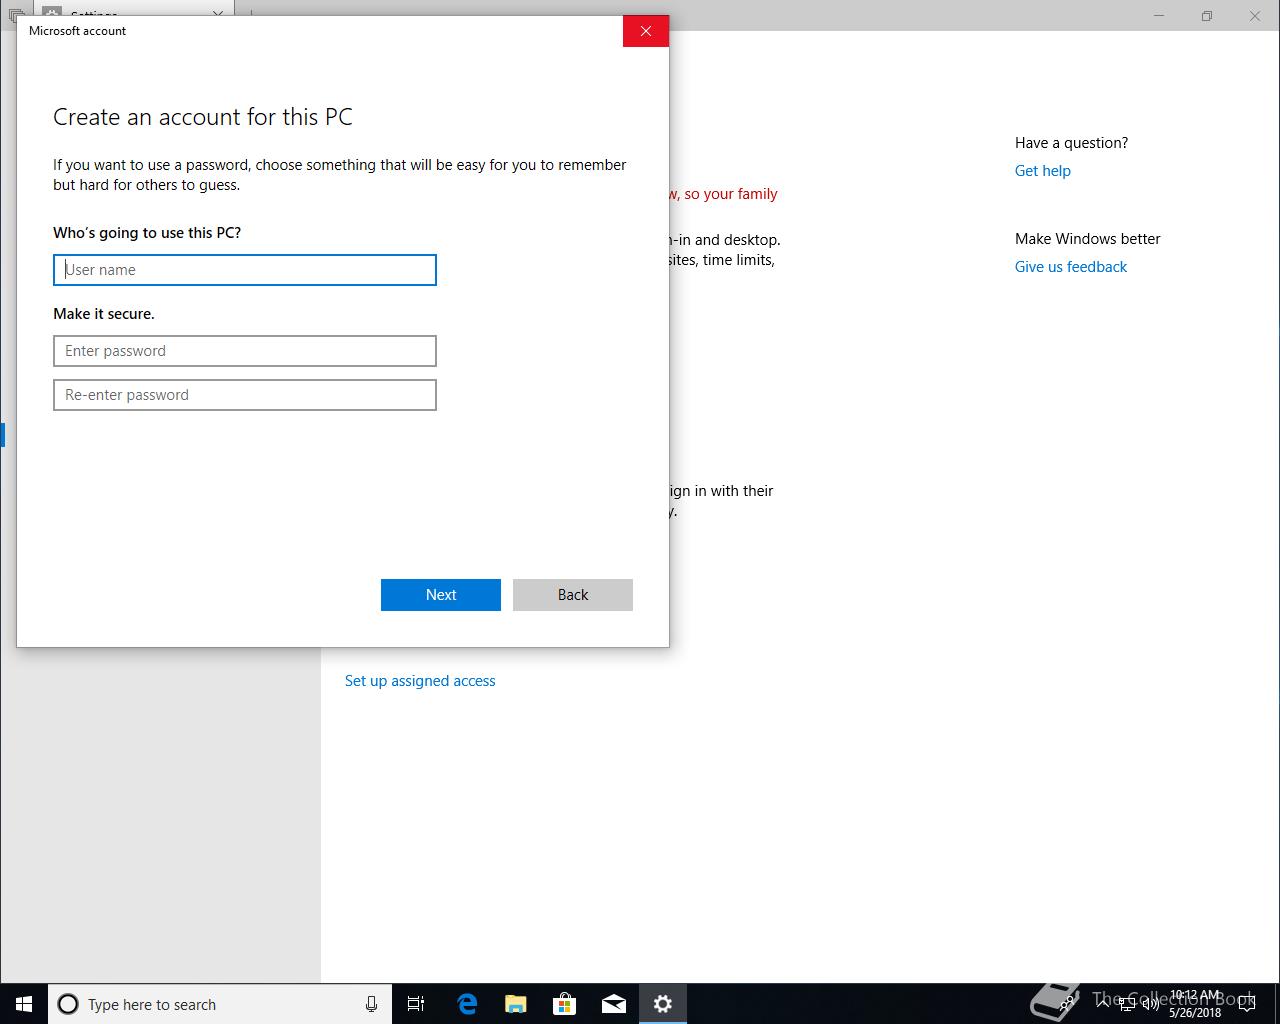Focus the Enter password field
The image size is (1280, 1024).
[245, 351]
